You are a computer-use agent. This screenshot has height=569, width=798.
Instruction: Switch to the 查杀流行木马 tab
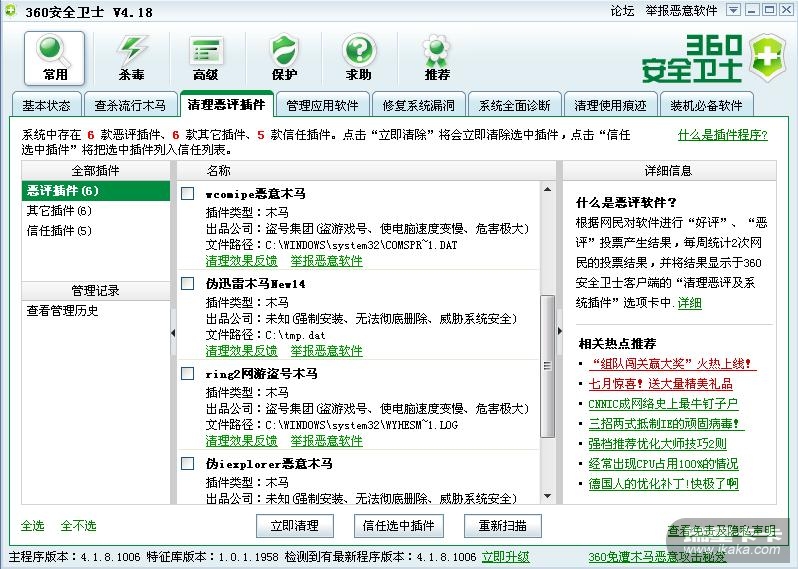130,105
